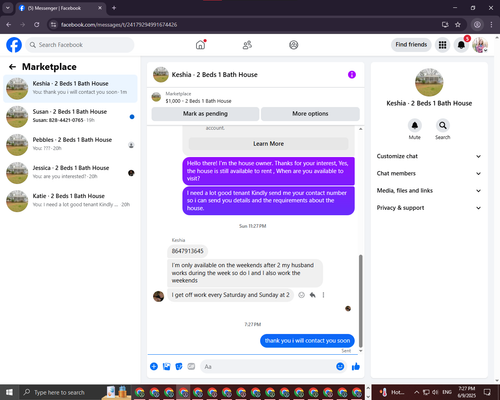The height and width of the screenshot is (400, 500).
Task: Click the large listing photo in right panel
Action: (429, 82)
